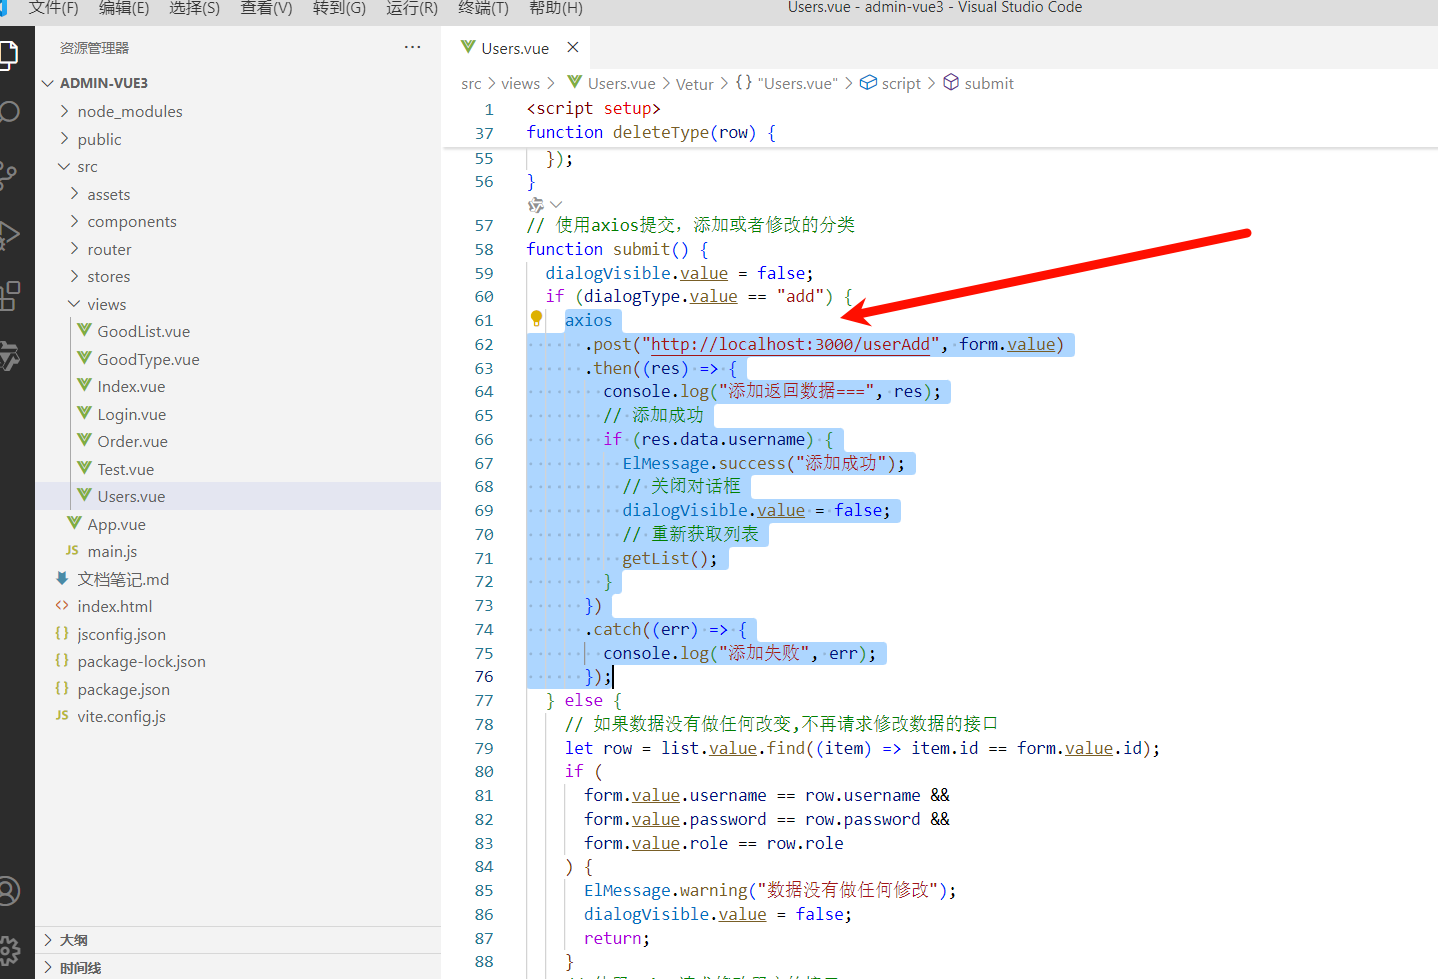Click 'getList();' on line 71

coord(670,558)
